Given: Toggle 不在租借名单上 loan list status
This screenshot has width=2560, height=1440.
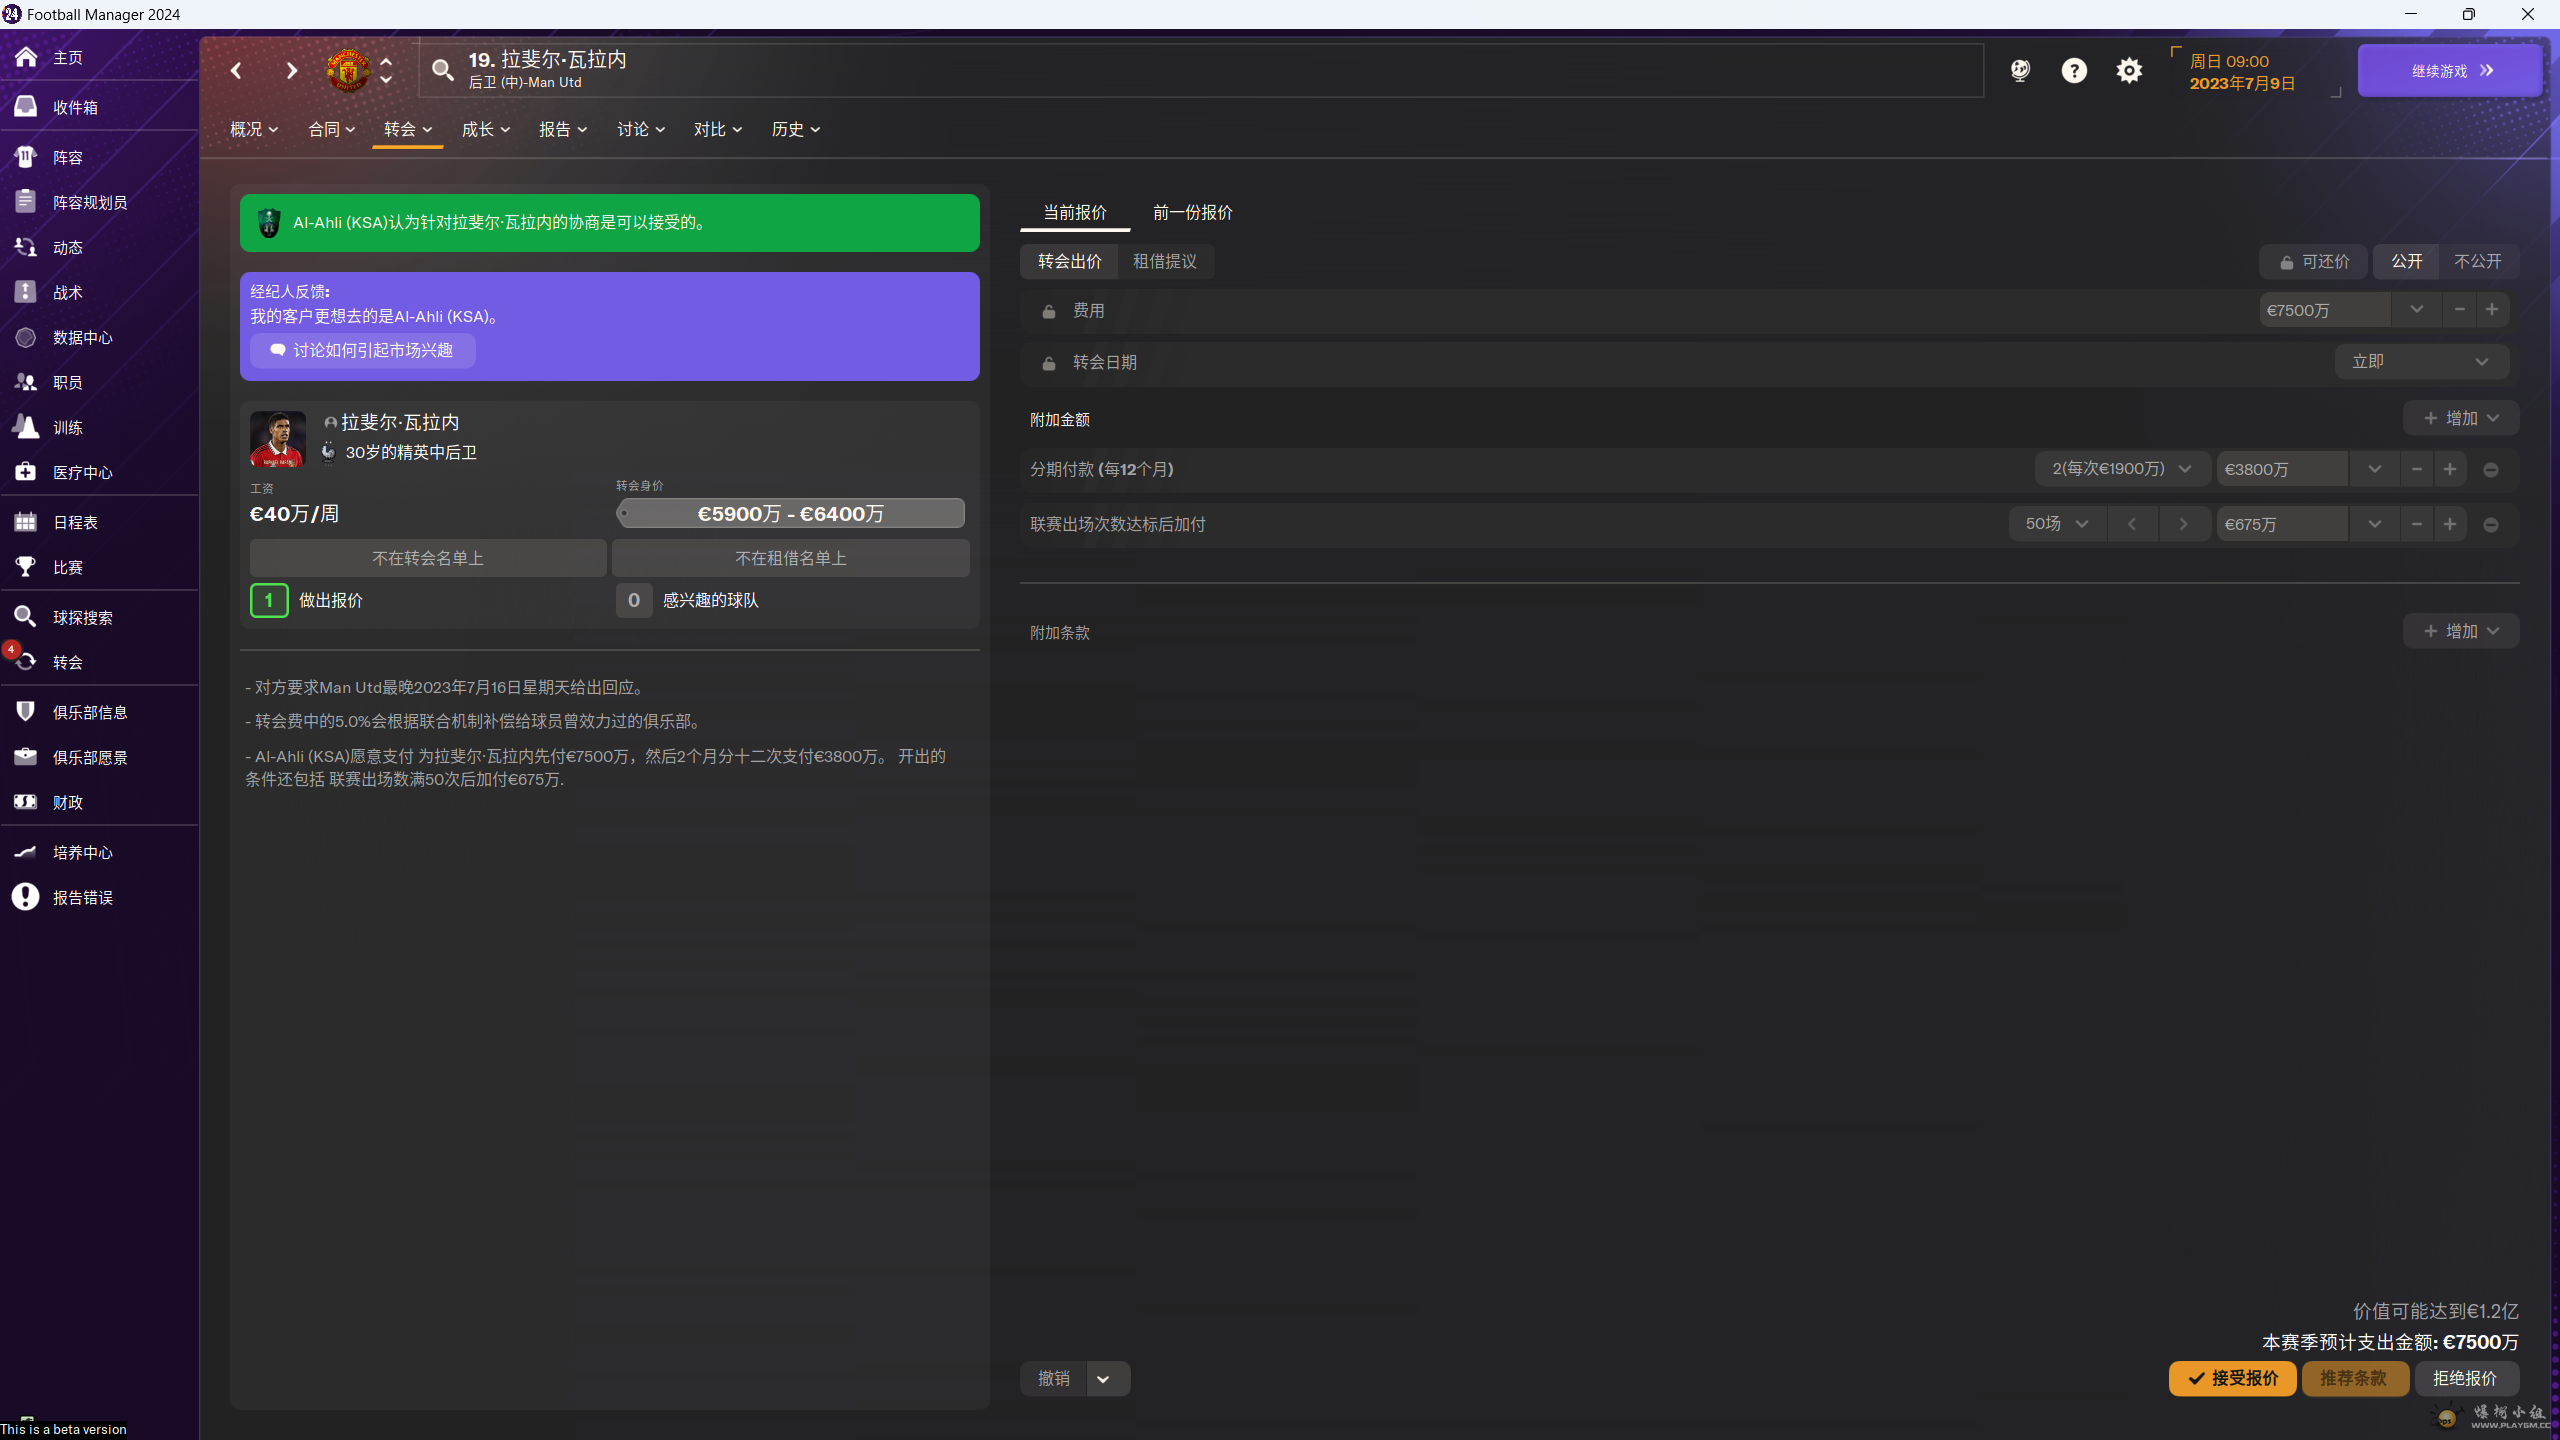Looking at the screenshot, I should coord(790,558).
